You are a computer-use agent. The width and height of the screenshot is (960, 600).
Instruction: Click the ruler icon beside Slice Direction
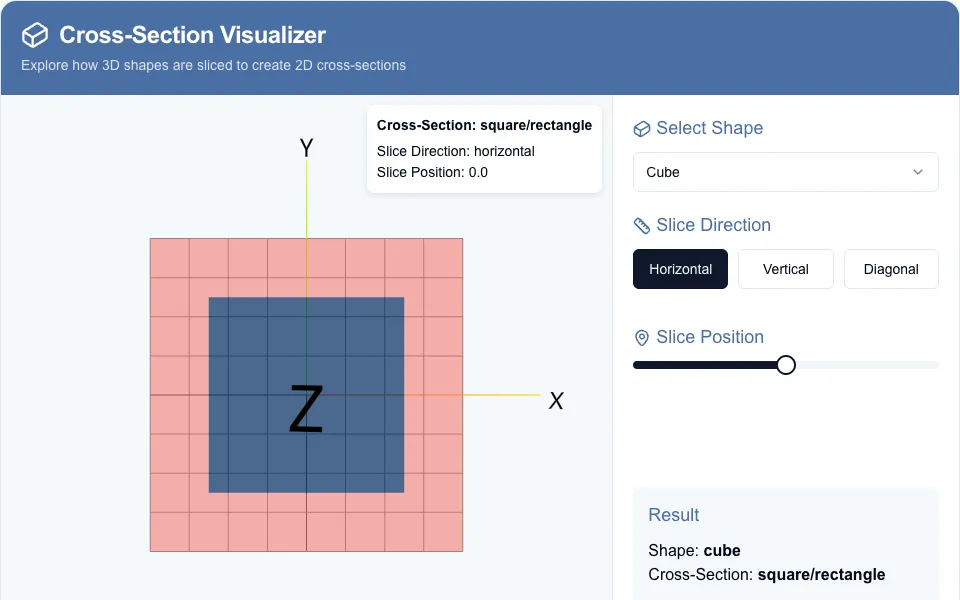tap(641, 226)
